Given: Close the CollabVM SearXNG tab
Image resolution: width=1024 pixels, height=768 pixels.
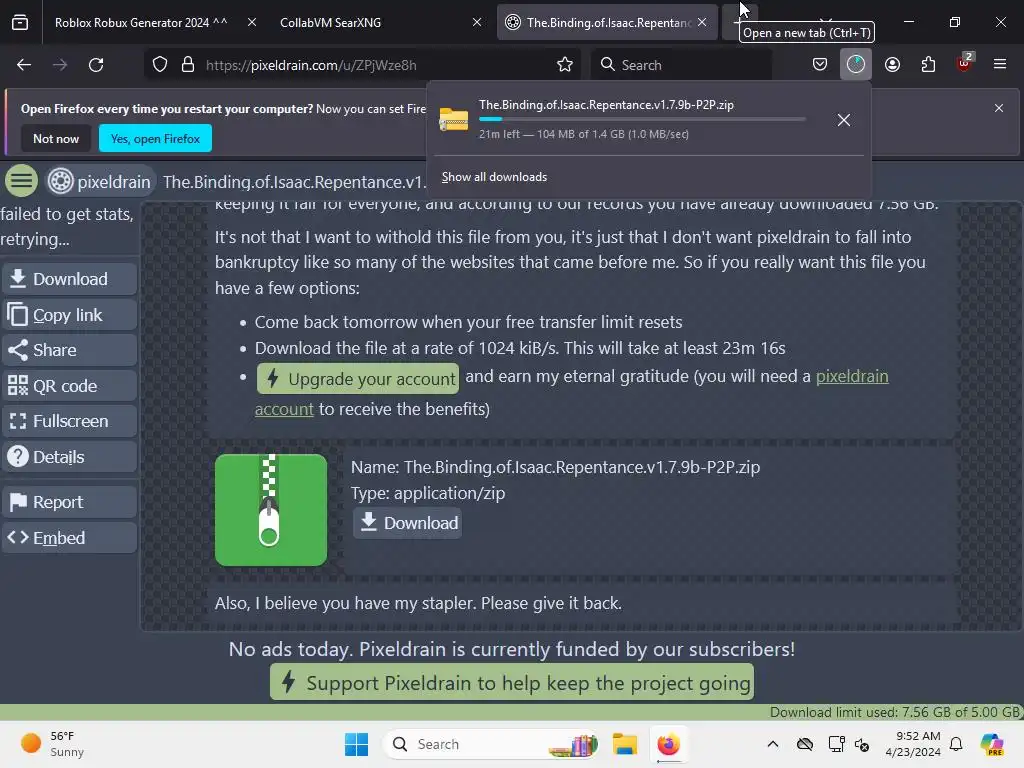Looking at the screenshot, I should [477, 22].
